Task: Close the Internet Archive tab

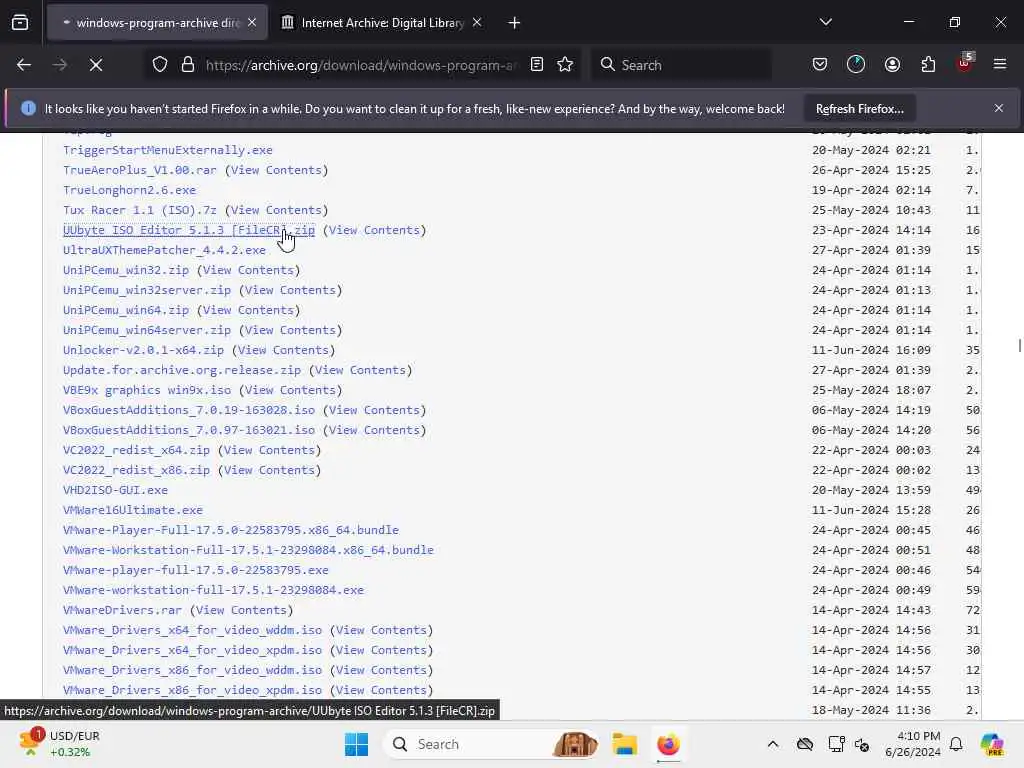Action: point(477,23)
